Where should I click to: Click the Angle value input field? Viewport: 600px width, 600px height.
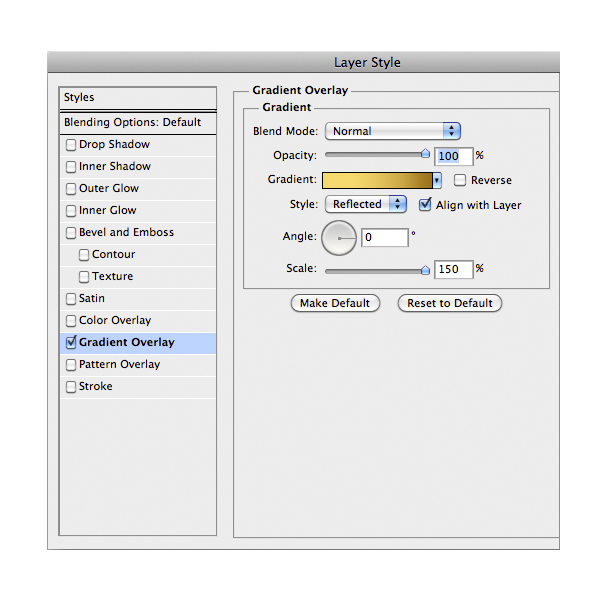click(x=385, y=238)
